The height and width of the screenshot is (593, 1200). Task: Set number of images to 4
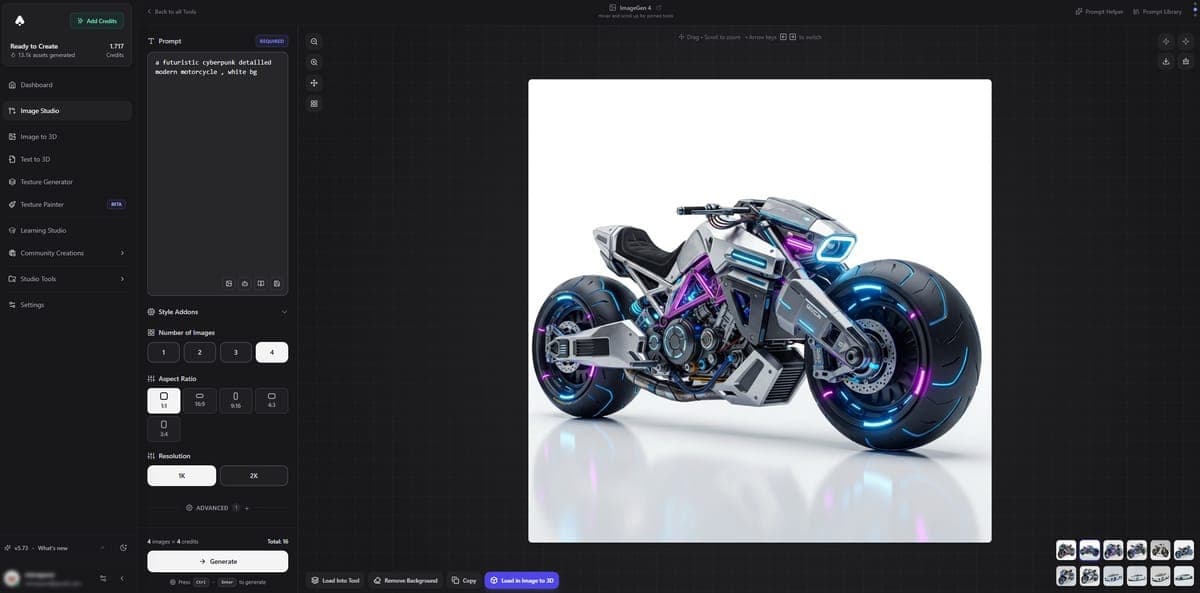272,352
